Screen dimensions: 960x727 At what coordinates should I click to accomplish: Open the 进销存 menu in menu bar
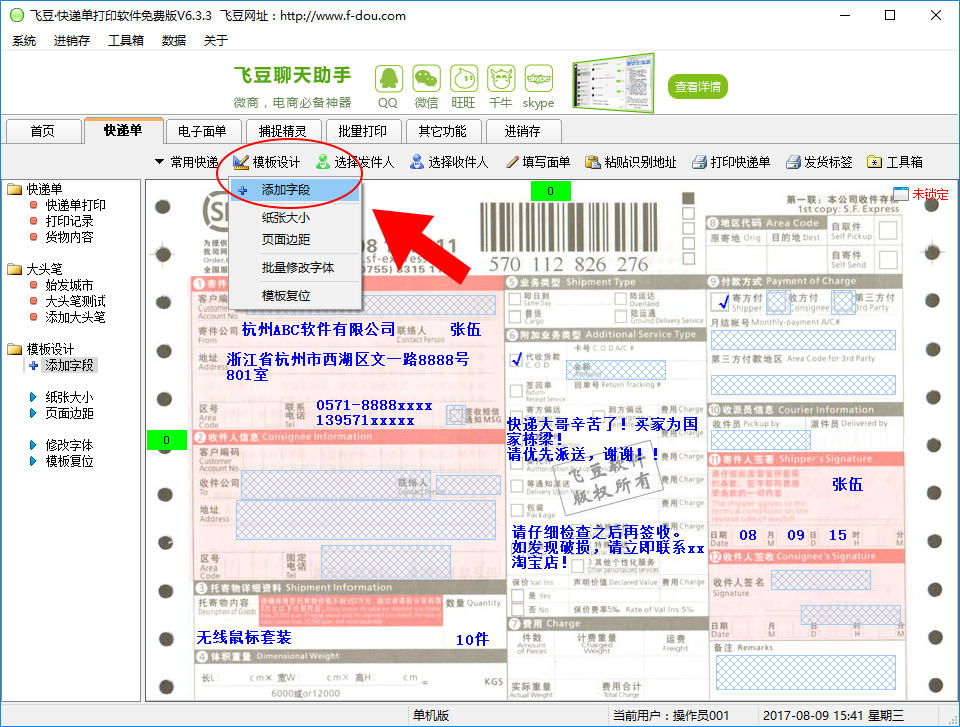[x=72, y=40]
